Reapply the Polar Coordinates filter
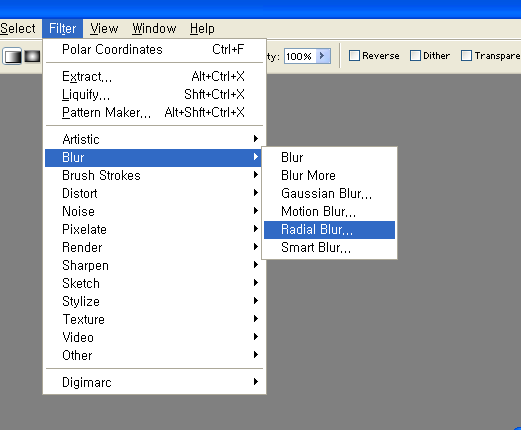The height and width of the screenshot is (430, 521). [154, 50]
